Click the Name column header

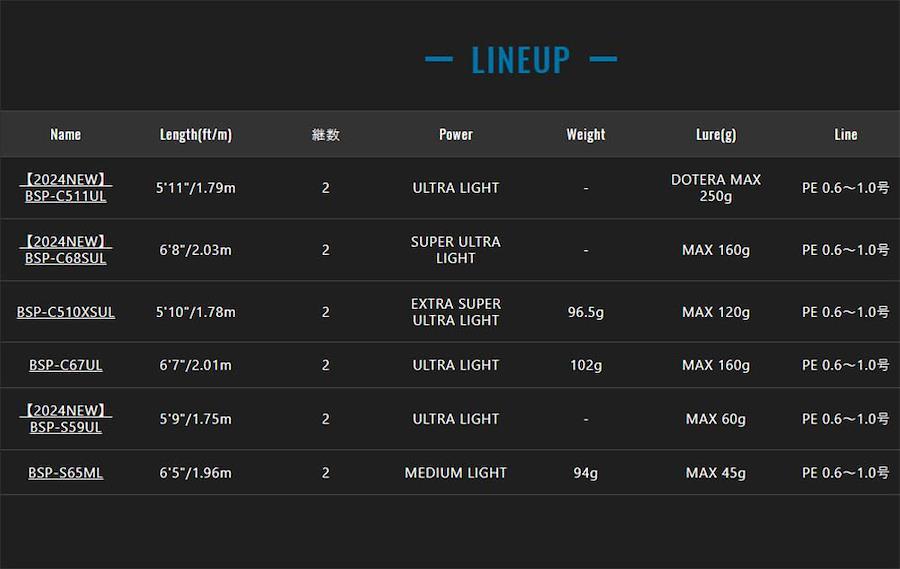coord(65,134)
